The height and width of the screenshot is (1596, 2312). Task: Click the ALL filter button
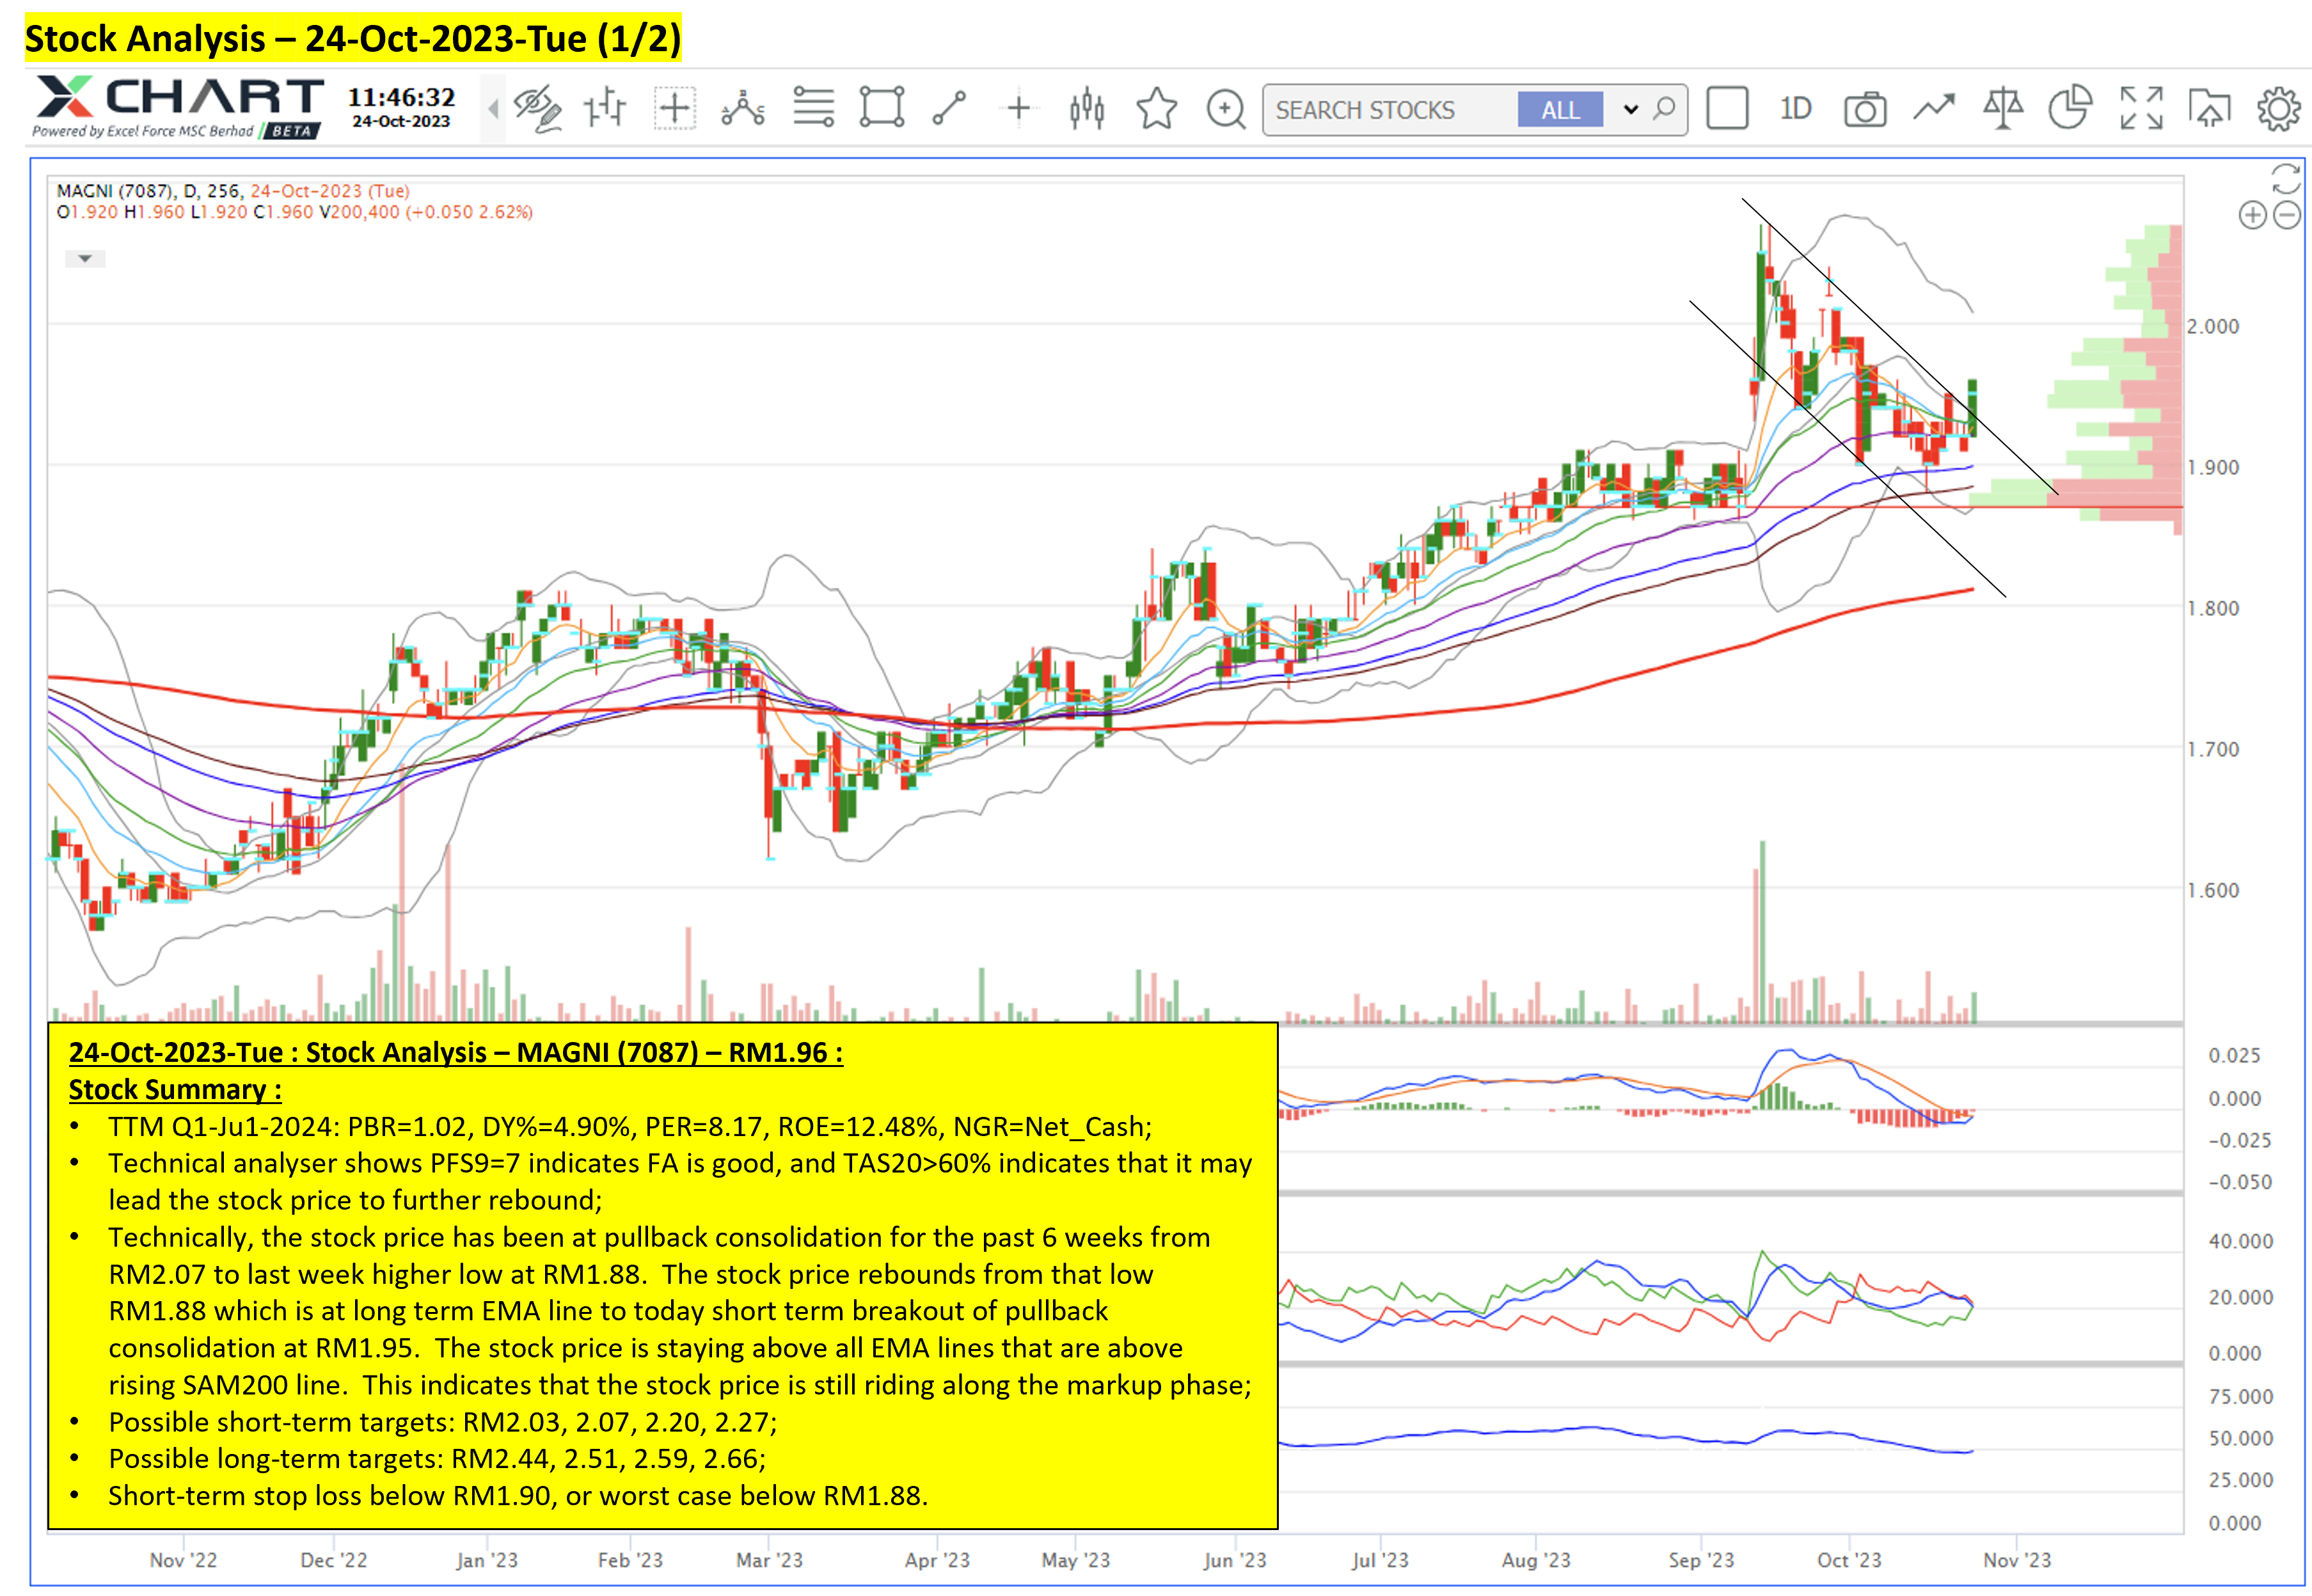(x=1560, y=109)
